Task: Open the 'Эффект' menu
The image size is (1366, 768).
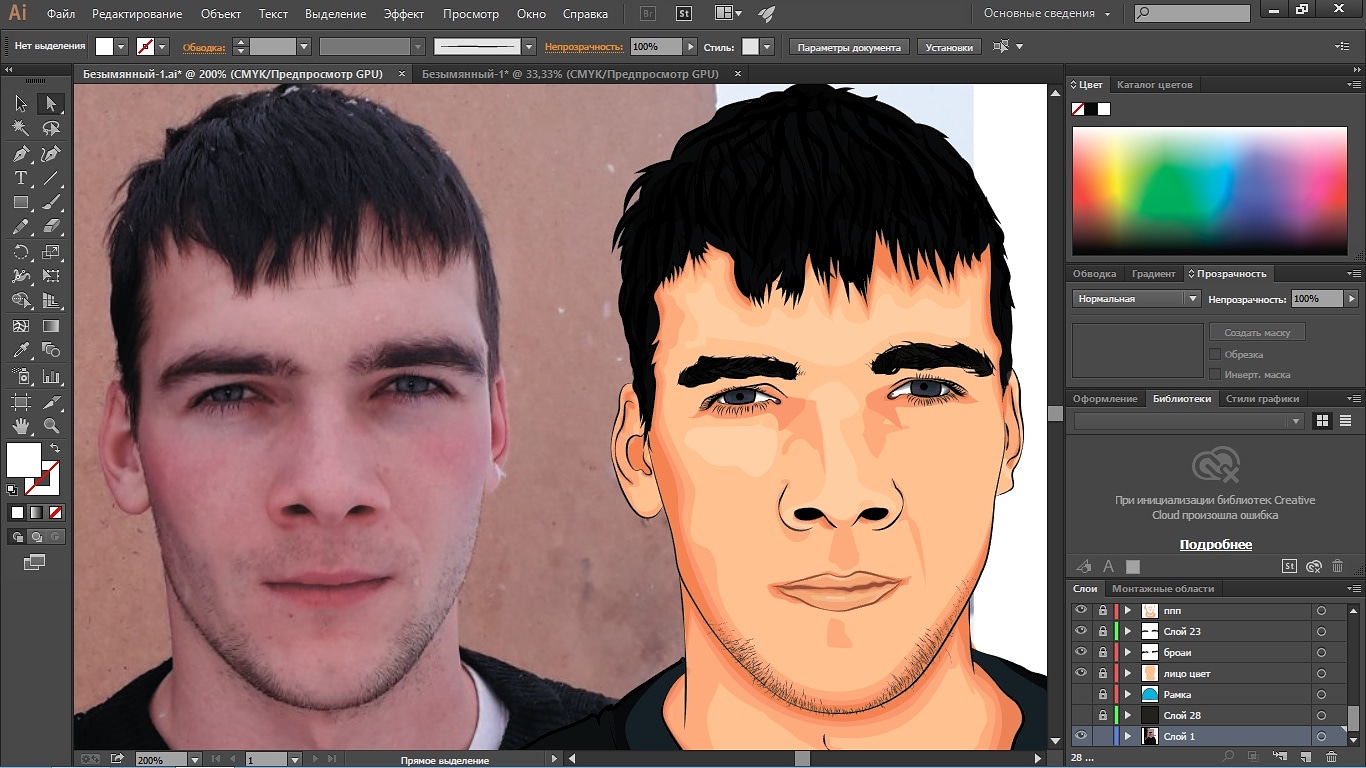Action: [404, 14]
